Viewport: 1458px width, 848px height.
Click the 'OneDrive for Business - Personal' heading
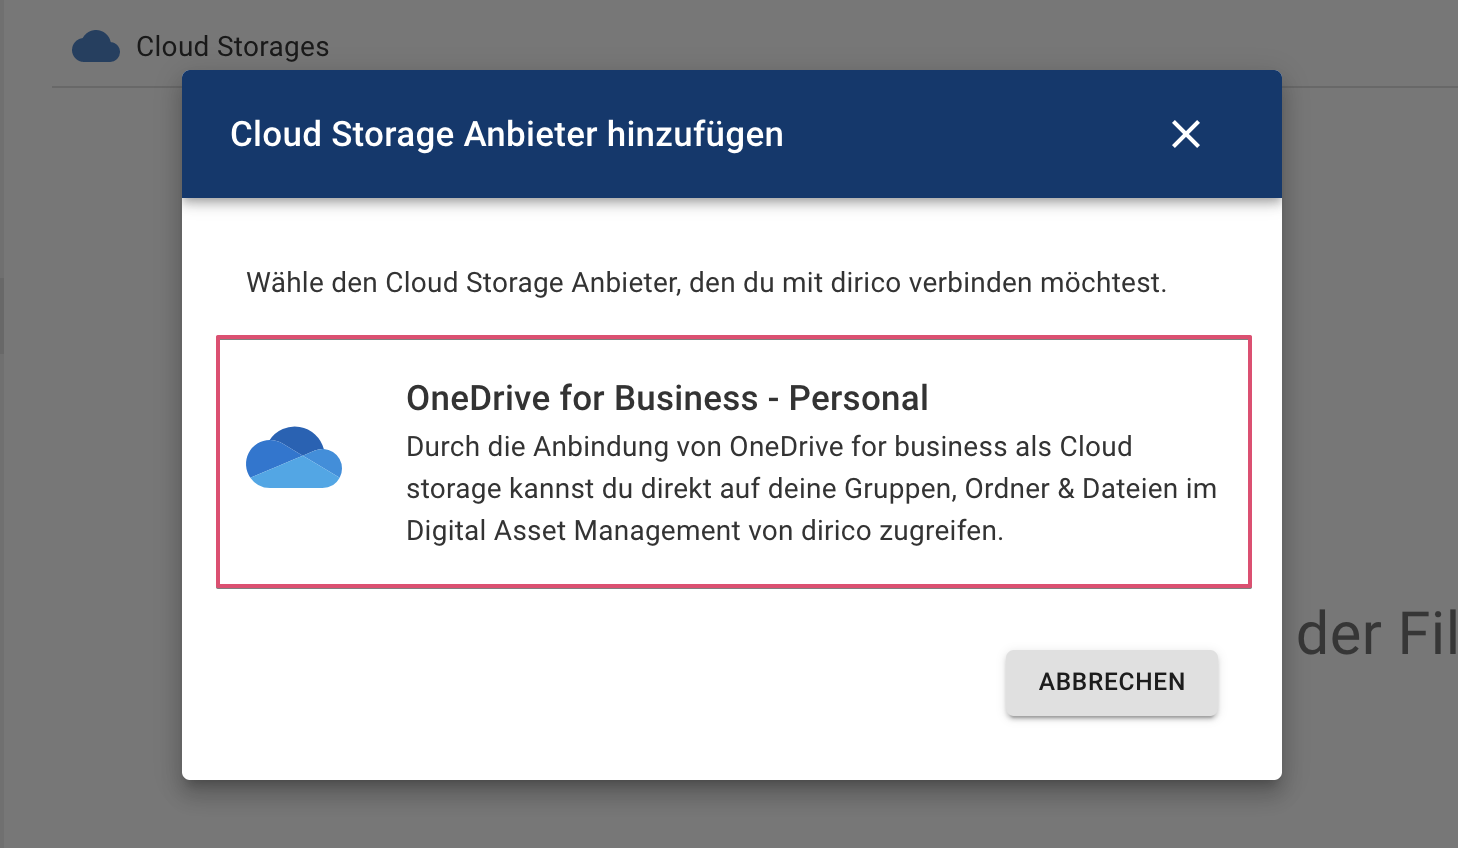666,398
